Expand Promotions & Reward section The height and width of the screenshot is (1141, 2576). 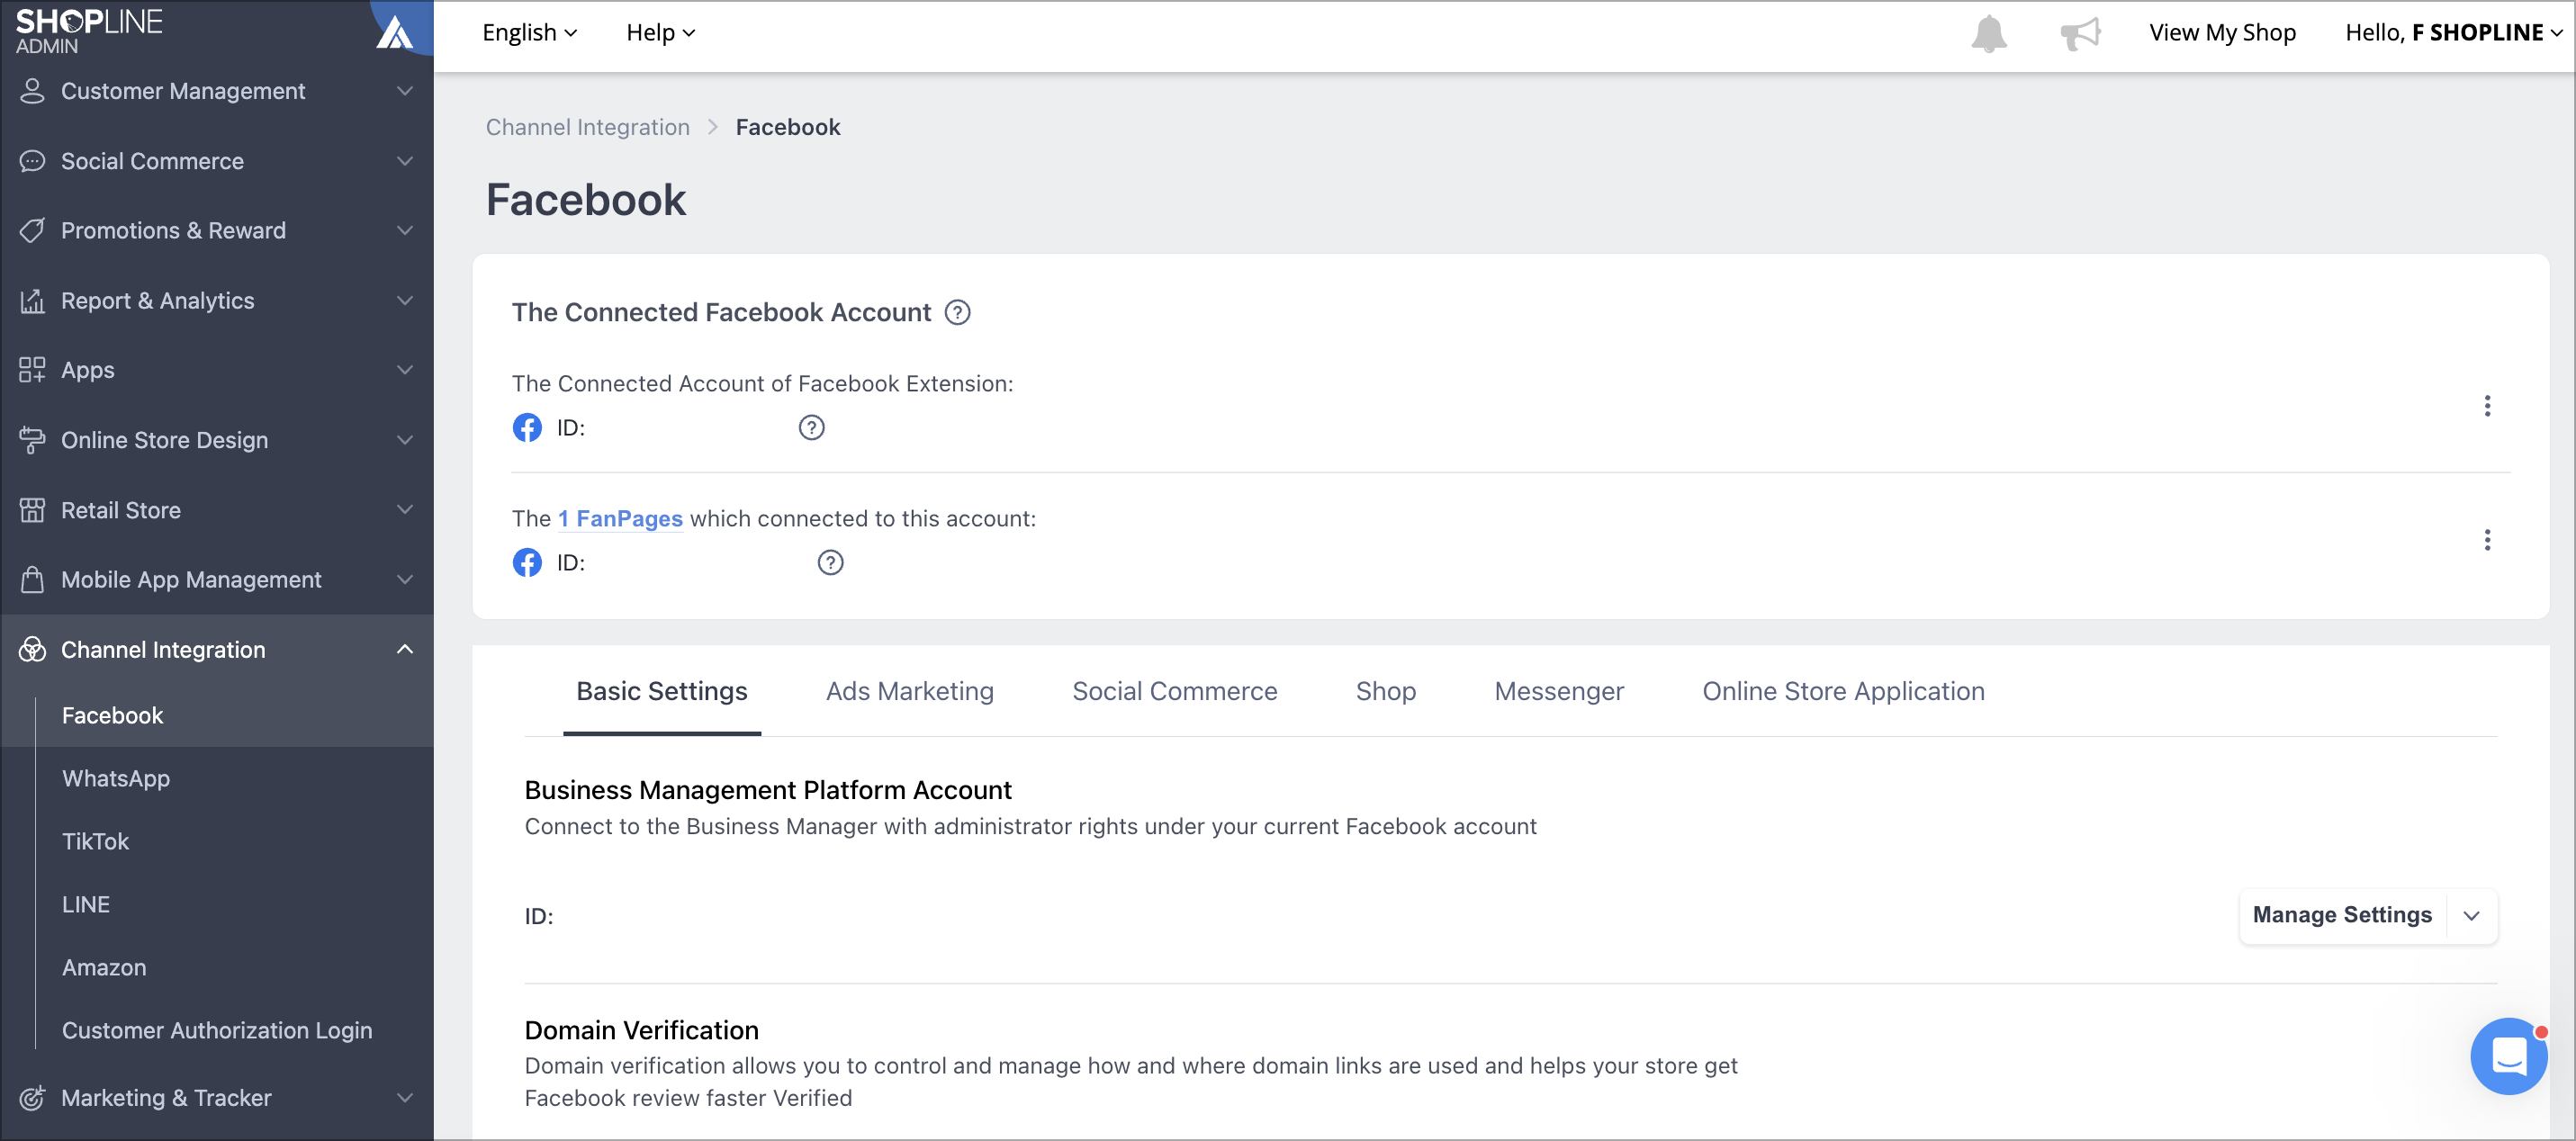404,231
